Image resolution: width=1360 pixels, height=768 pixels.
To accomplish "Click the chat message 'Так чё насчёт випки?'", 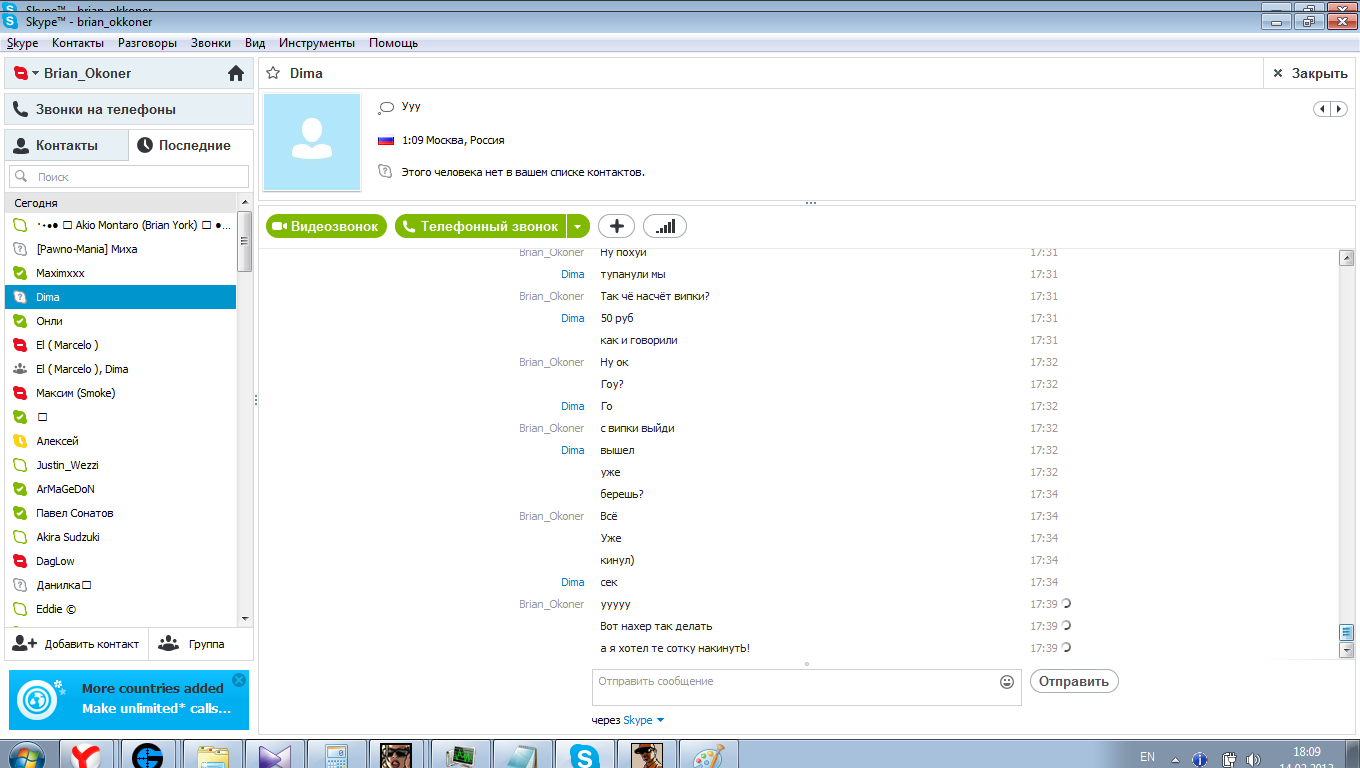I will click(x=655, y=296).
